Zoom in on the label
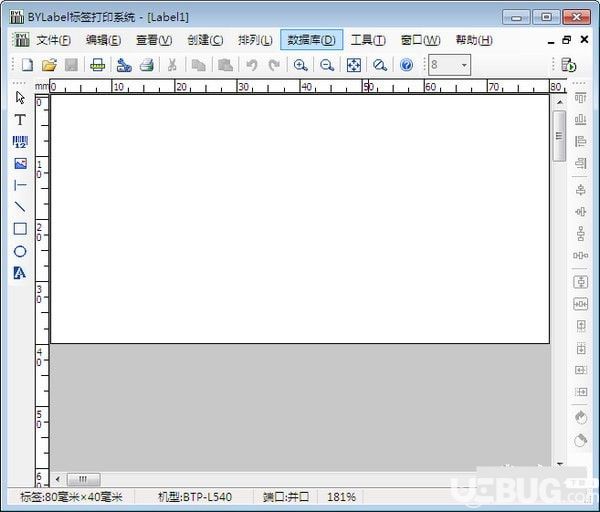Screen dimensions: 600x512 [300, 65]
